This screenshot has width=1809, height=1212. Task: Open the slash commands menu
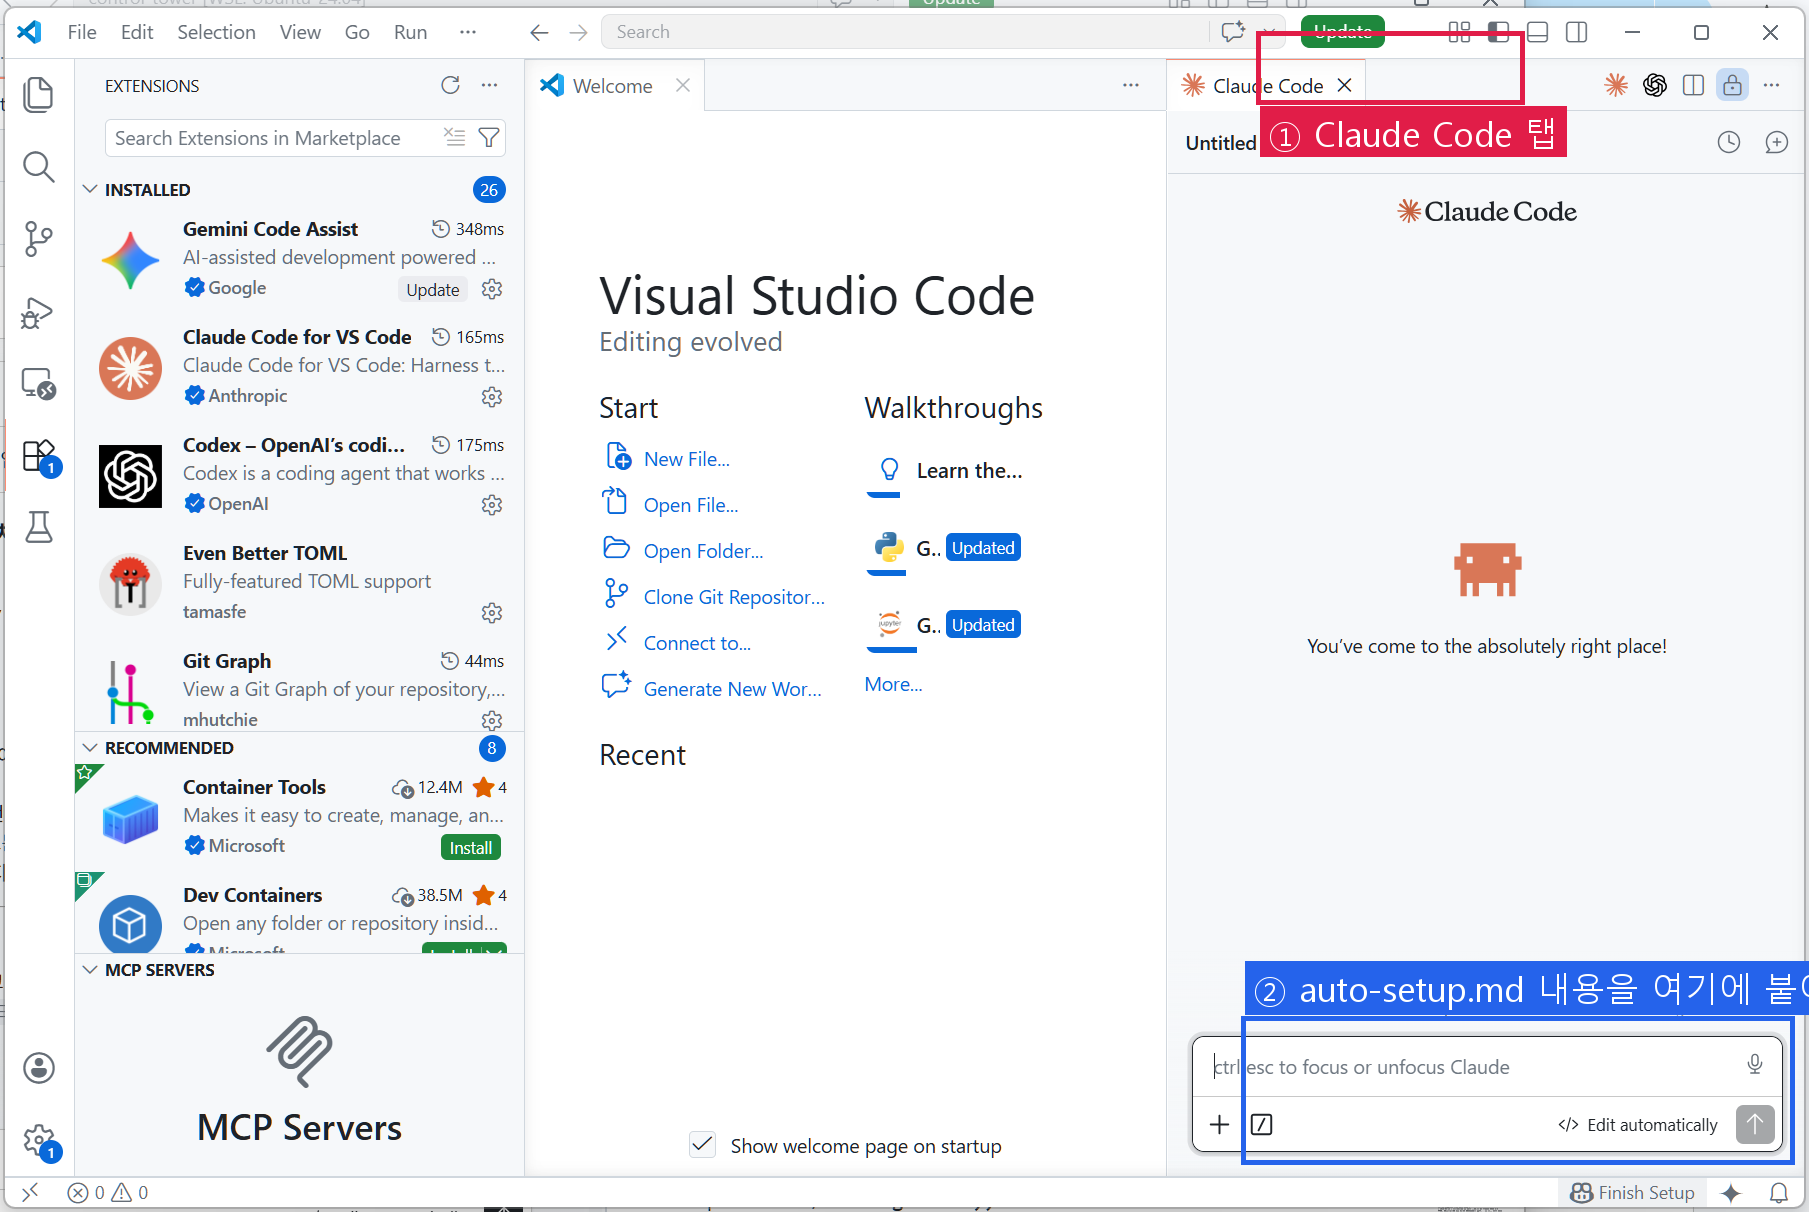(1262, 1125)
